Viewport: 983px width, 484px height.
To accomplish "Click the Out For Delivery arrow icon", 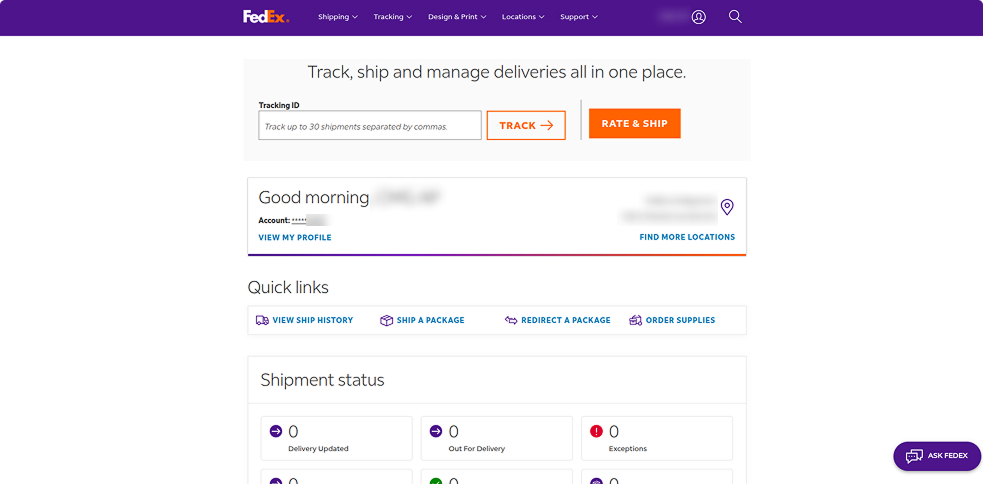I will pyautogui.click(x=436, y=431).
